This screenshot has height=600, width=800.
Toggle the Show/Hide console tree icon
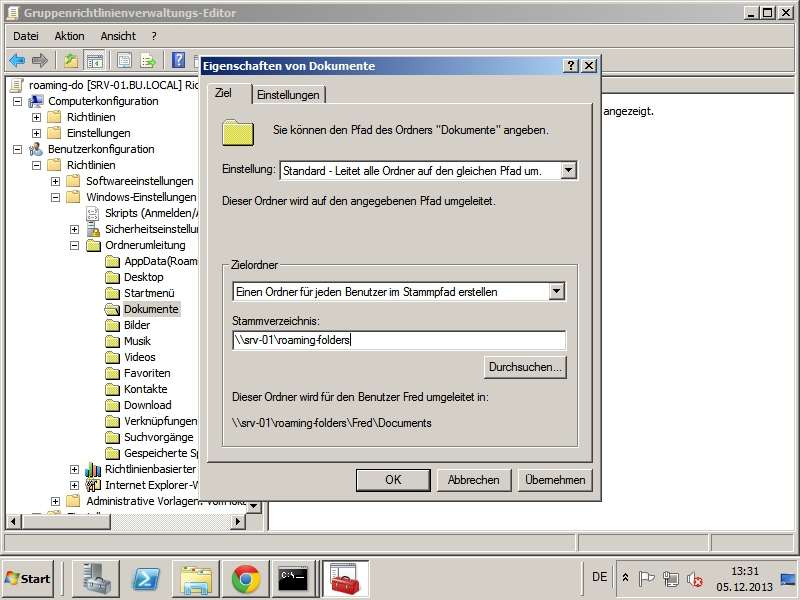click(x=94, y=61)
